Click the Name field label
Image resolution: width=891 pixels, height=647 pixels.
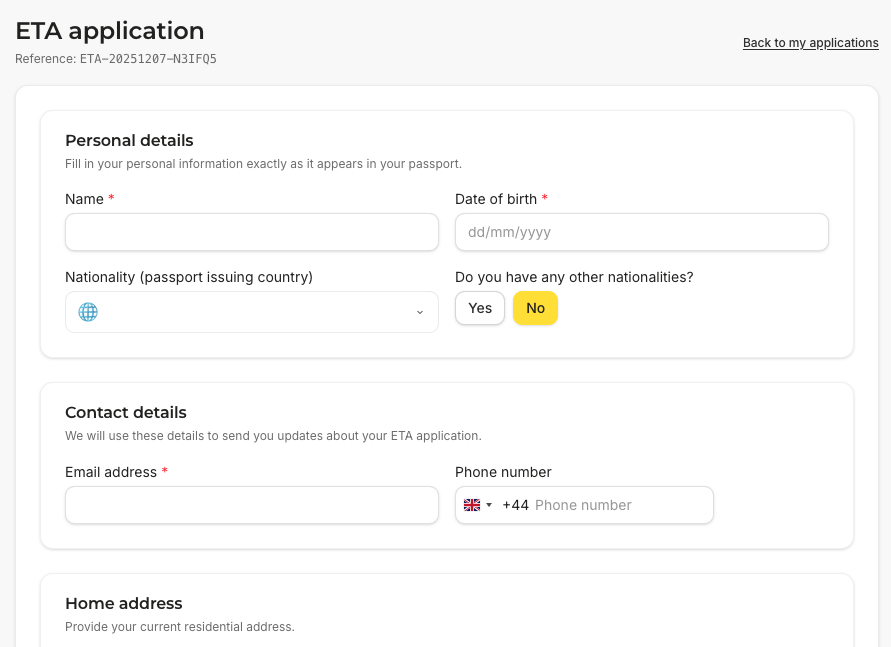(x=84, y=199)
